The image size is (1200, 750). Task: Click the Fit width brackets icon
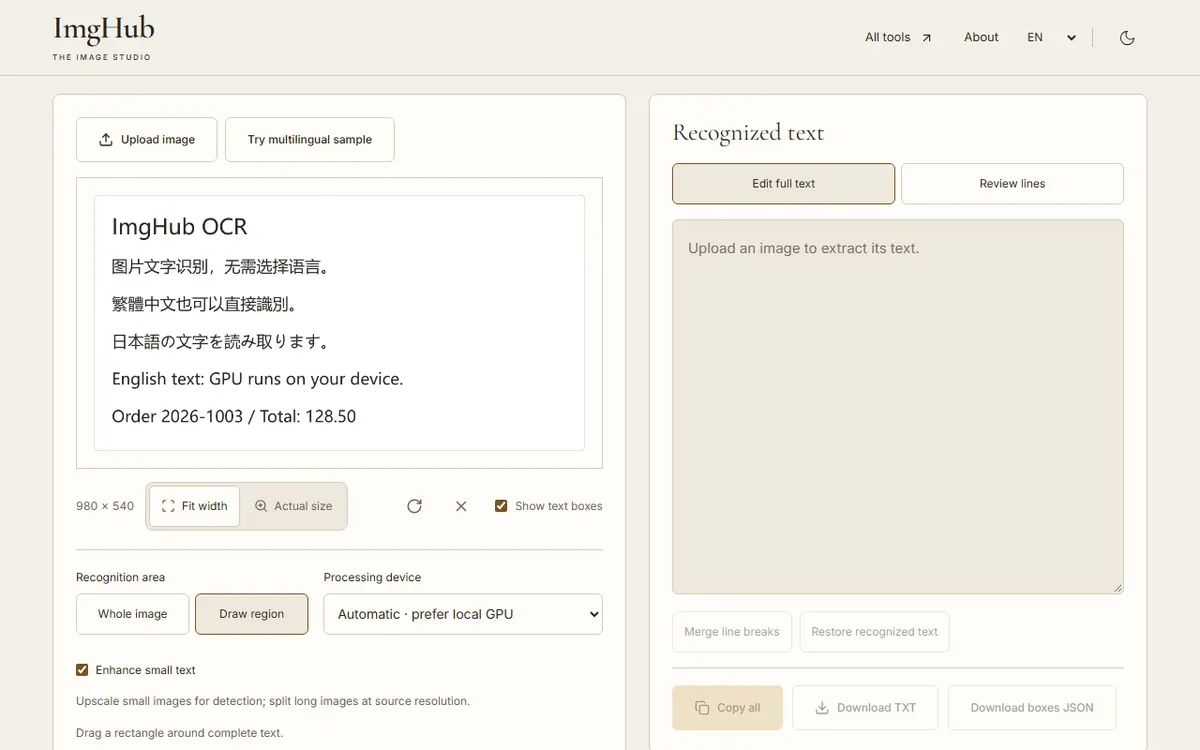168,506
